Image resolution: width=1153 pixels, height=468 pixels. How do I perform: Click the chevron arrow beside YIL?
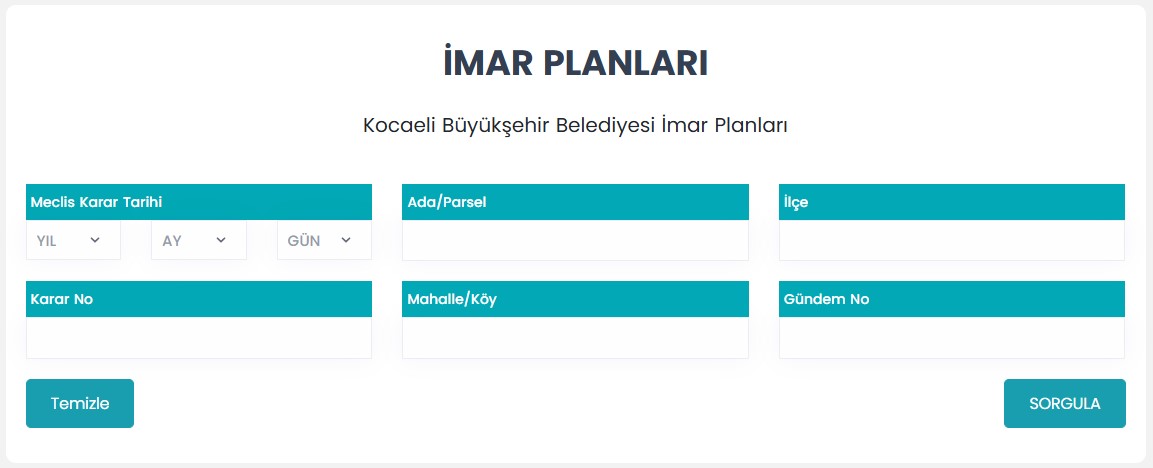(x=96, y=240)
